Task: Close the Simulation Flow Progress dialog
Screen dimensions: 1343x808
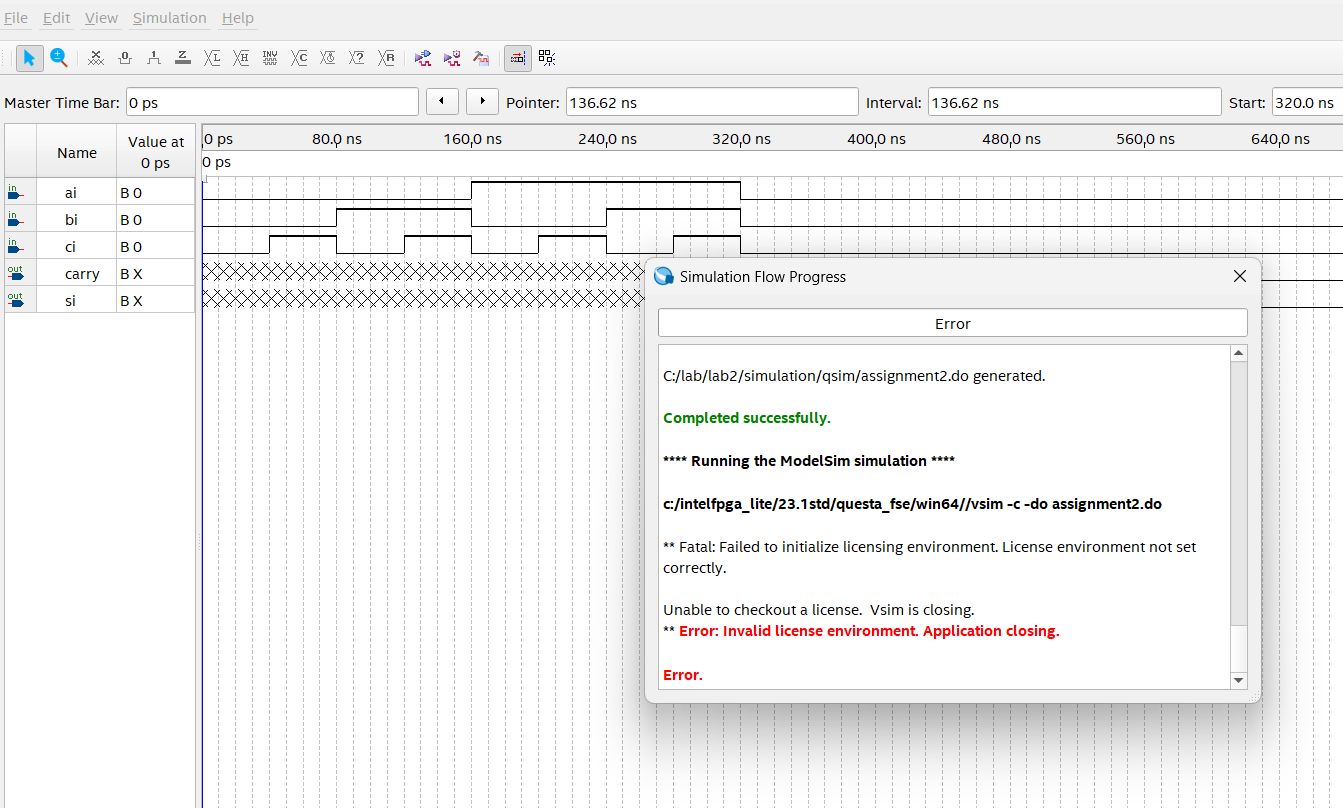Action: click(x=1240, y=276)
